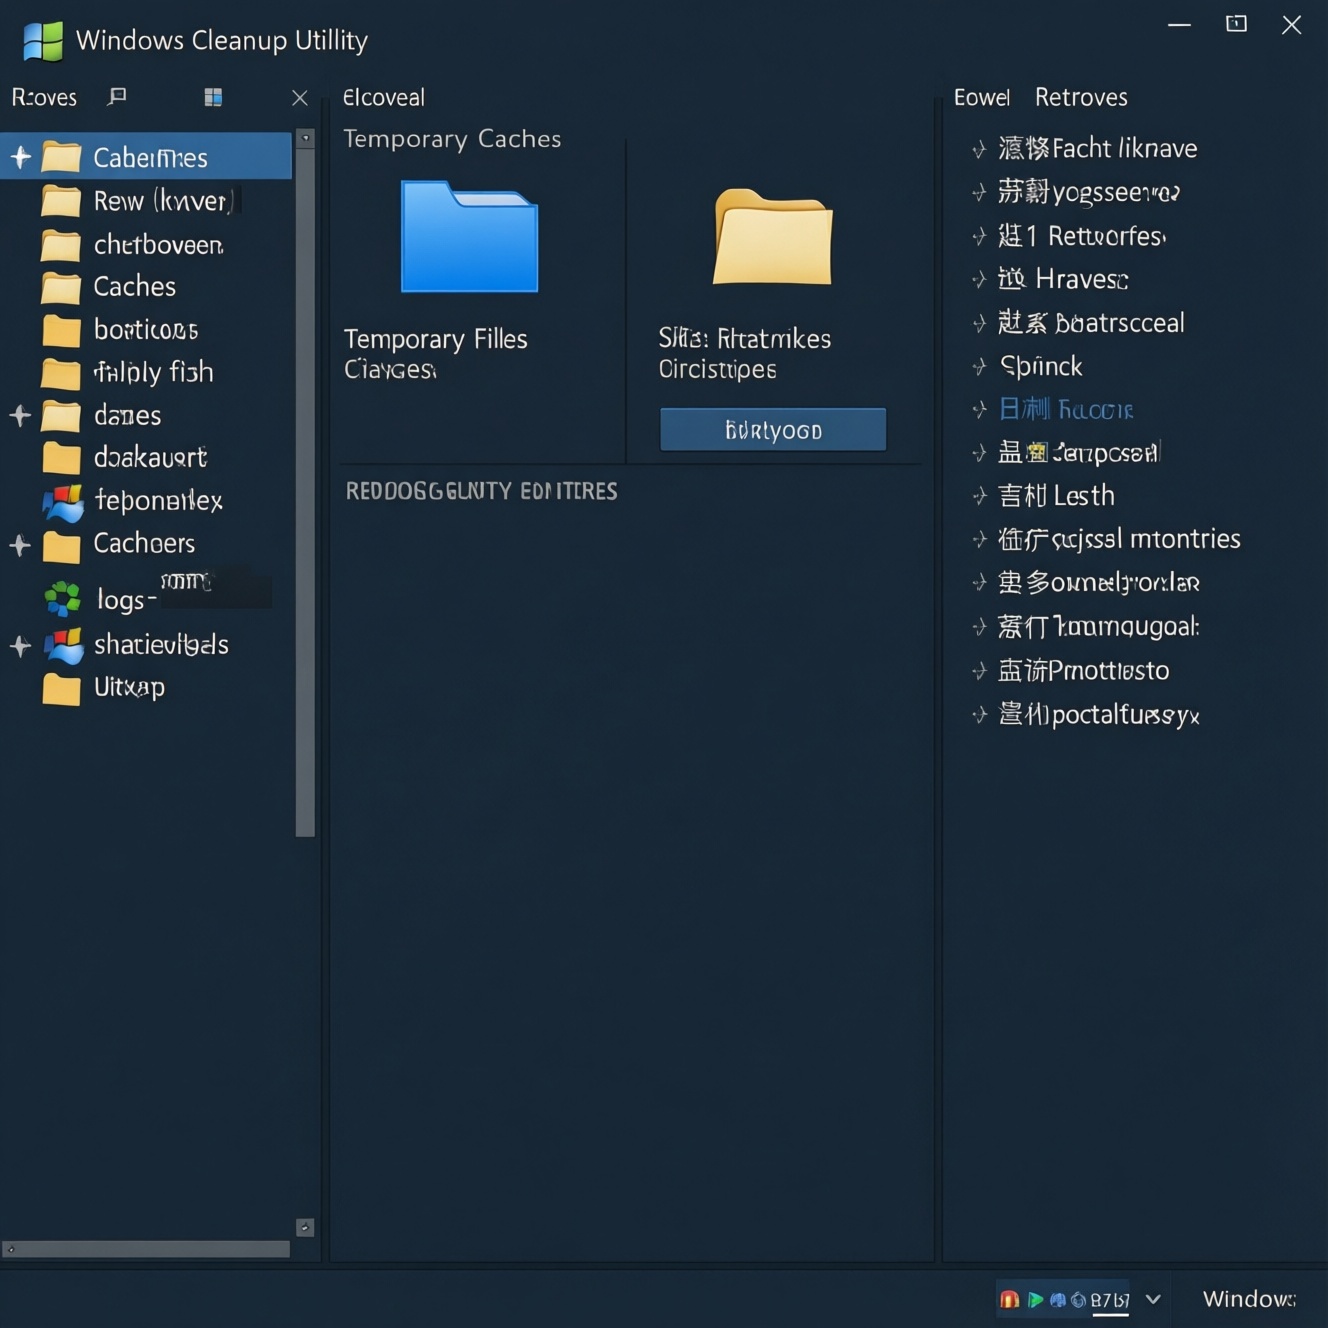Open the tray overflow chevron
This screenshot has height=1328, width=1328.
pyautogui.click(x=1153, y=1299)
